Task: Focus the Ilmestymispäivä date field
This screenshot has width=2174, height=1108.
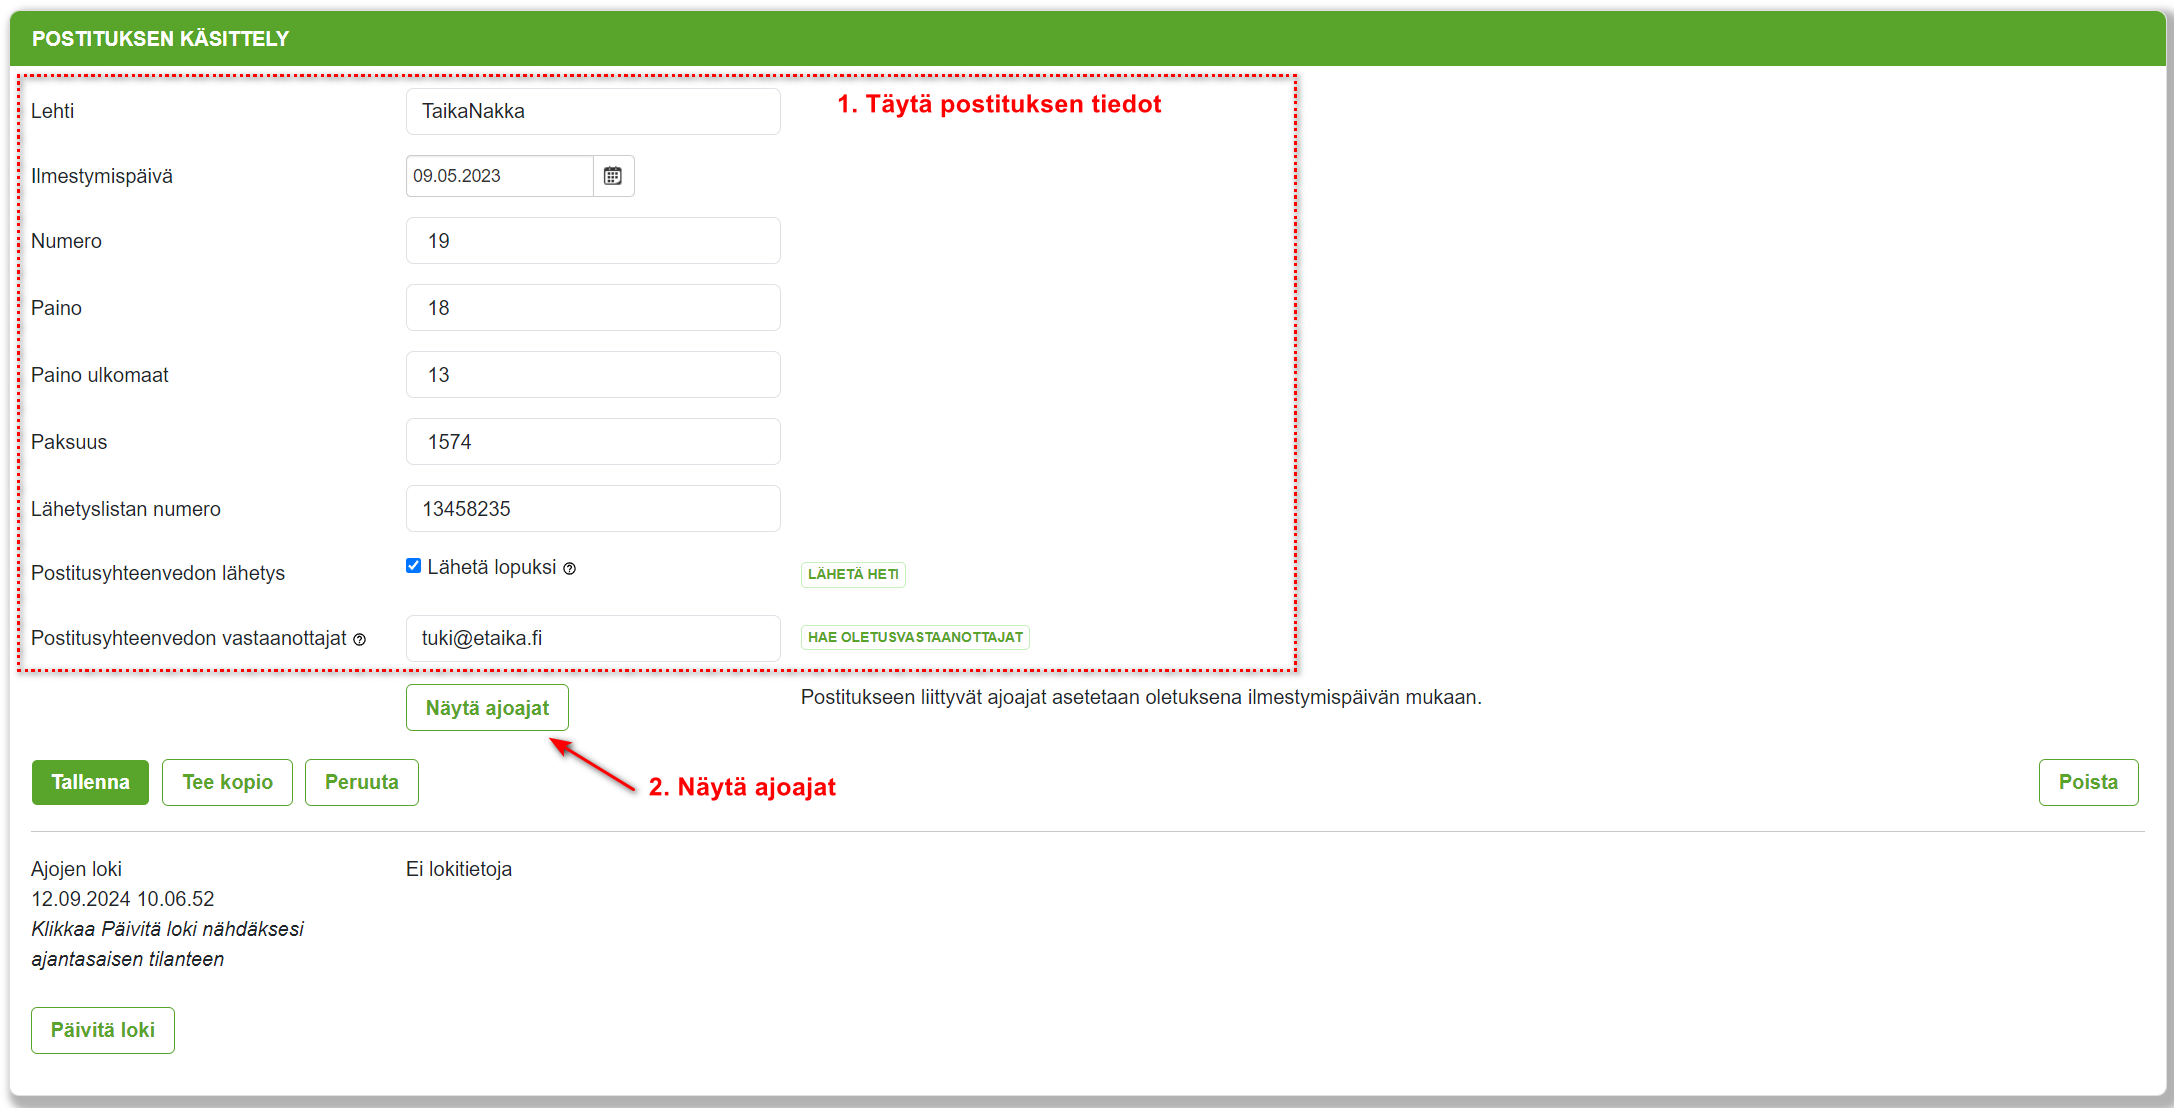Action: click(x=500, y=176)
